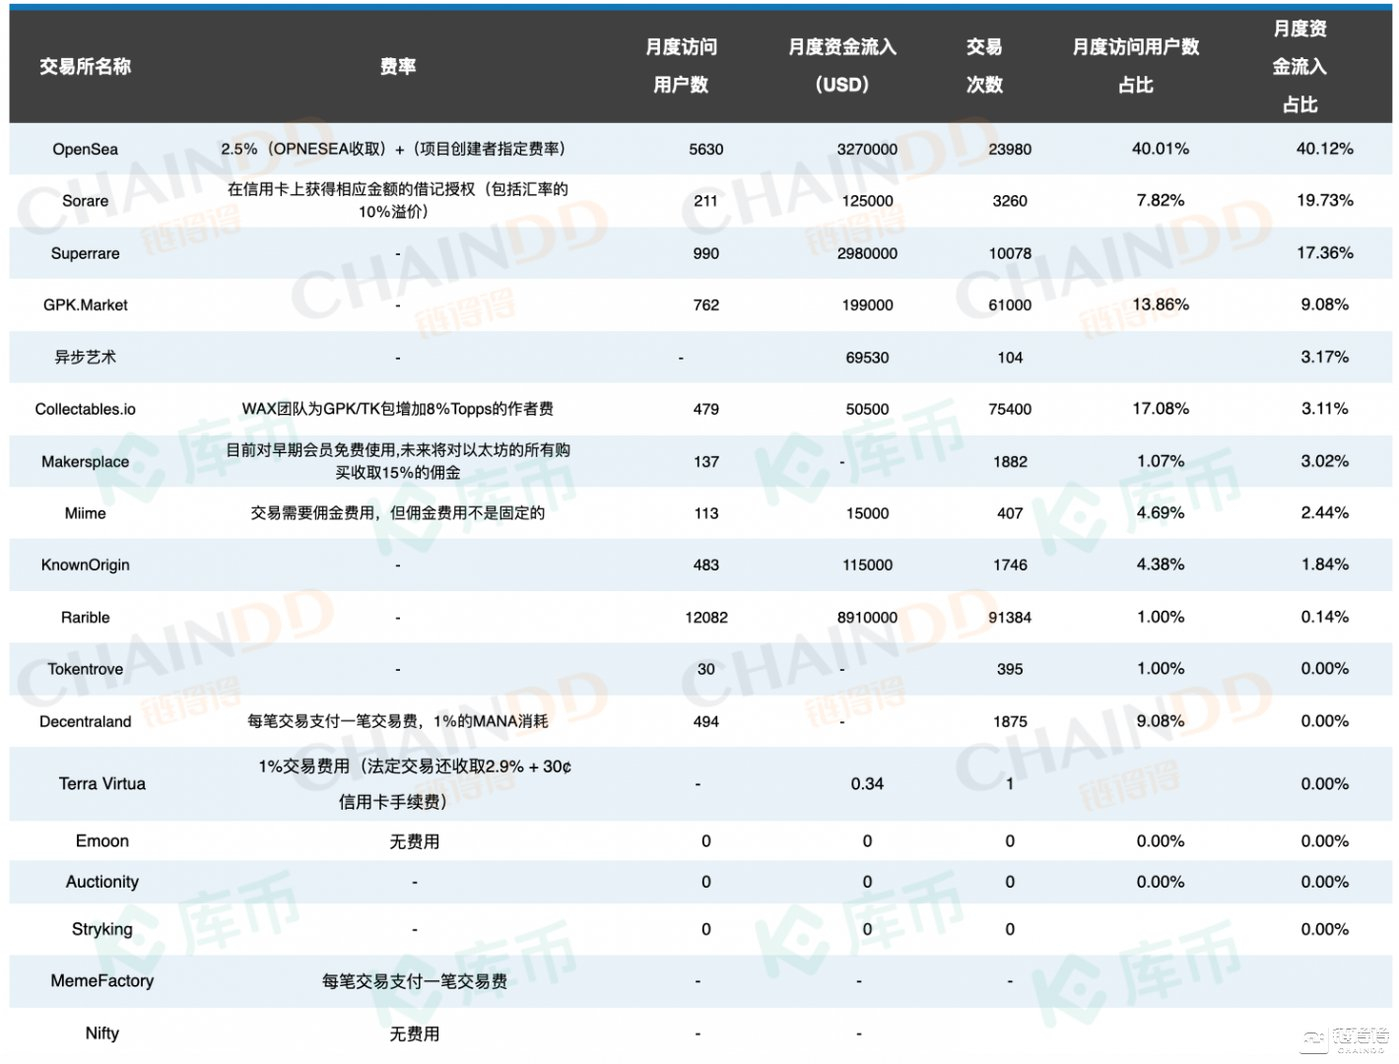Viewport: 1399px width, 1064px height.
Task: Click the percentage 19.73%
Action: point(1324,200)
